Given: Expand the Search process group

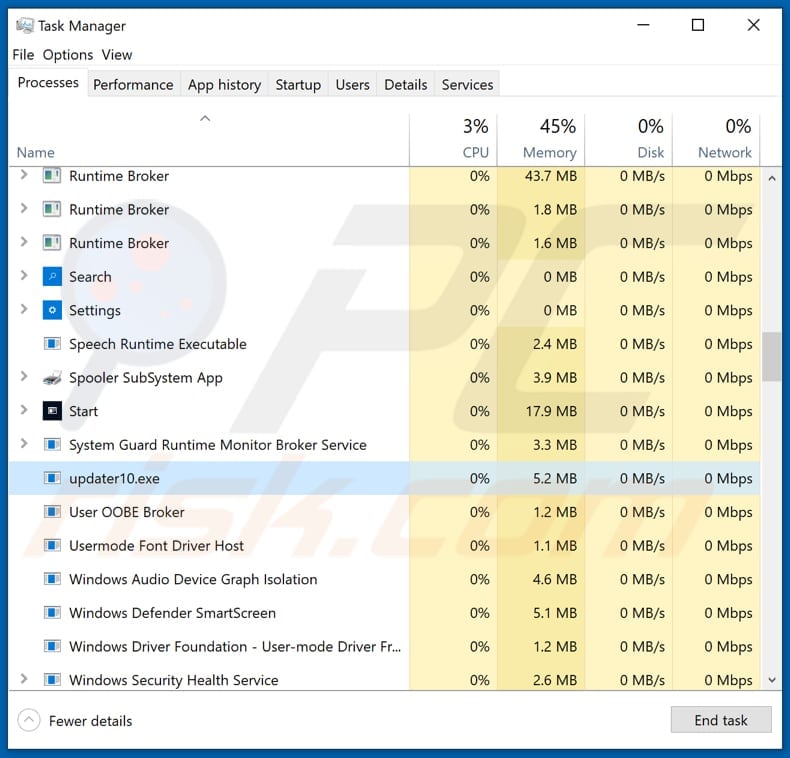Looking at the screenshot, I should pos(24,276).
